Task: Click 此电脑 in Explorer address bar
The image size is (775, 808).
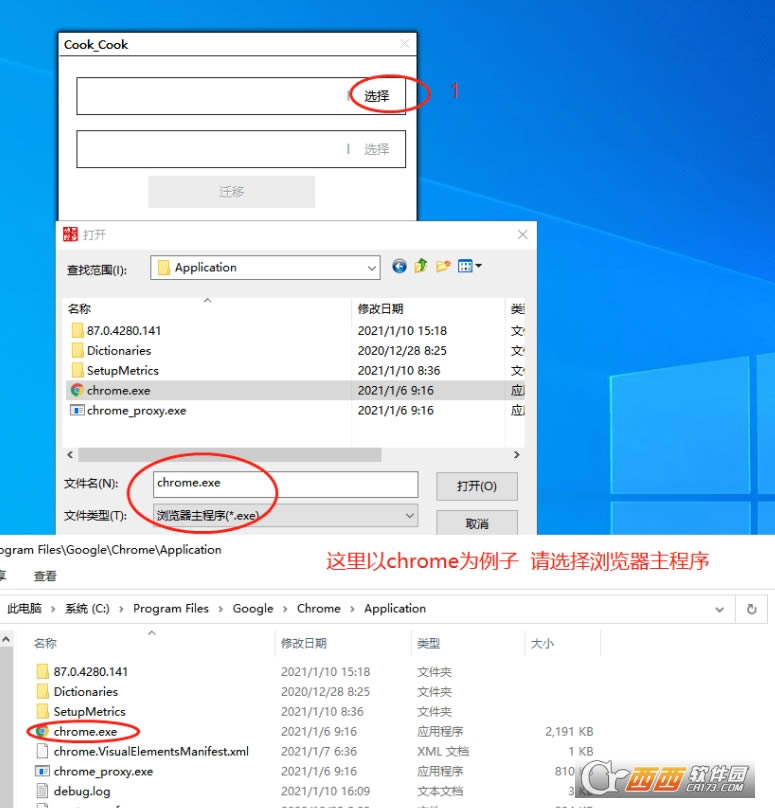Action: point(24,609)
